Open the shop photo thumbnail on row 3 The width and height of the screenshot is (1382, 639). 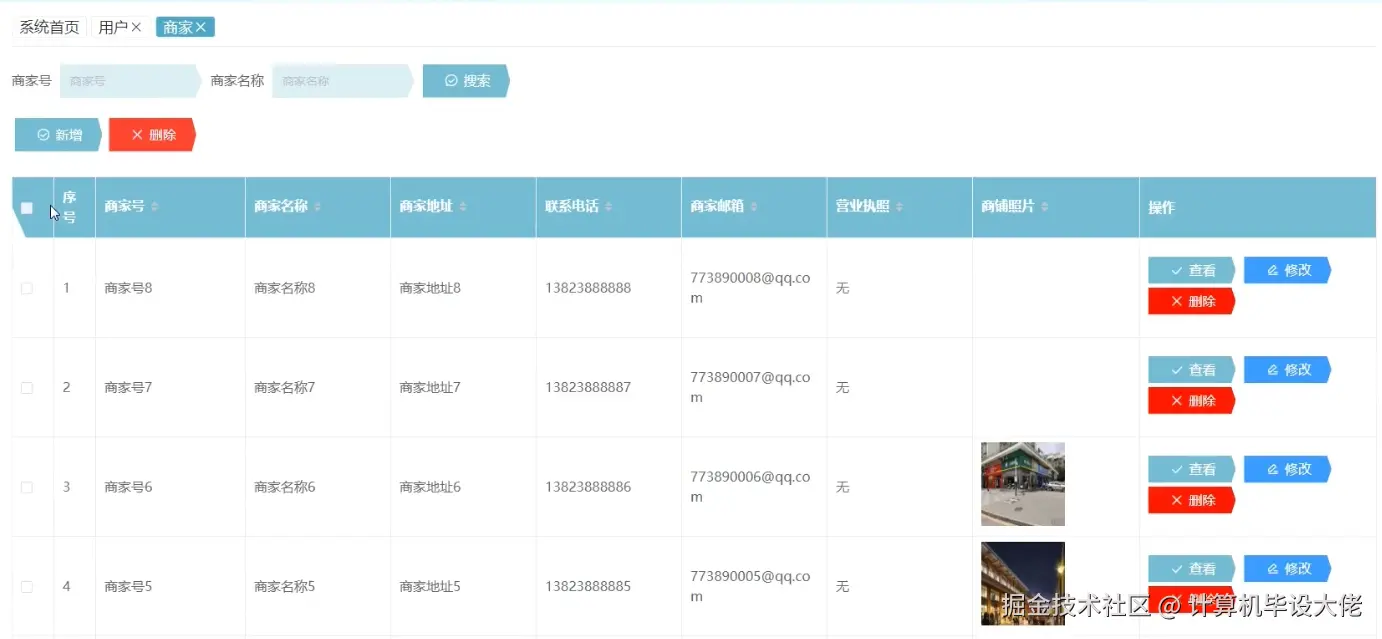[x=1022, y=483]
